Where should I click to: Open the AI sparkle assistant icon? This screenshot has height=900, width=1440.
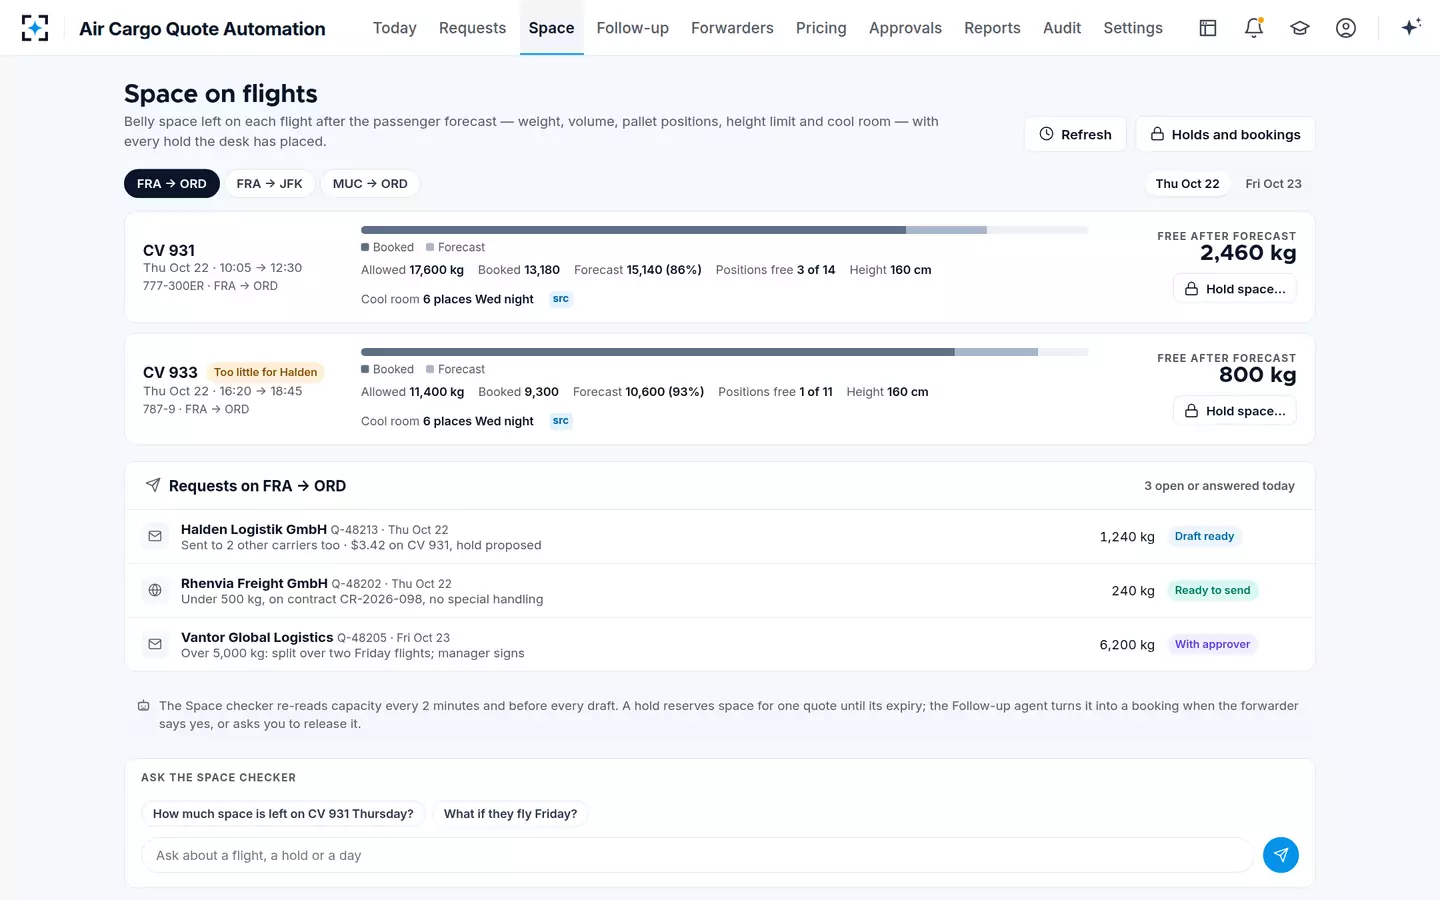point(1411,28)
